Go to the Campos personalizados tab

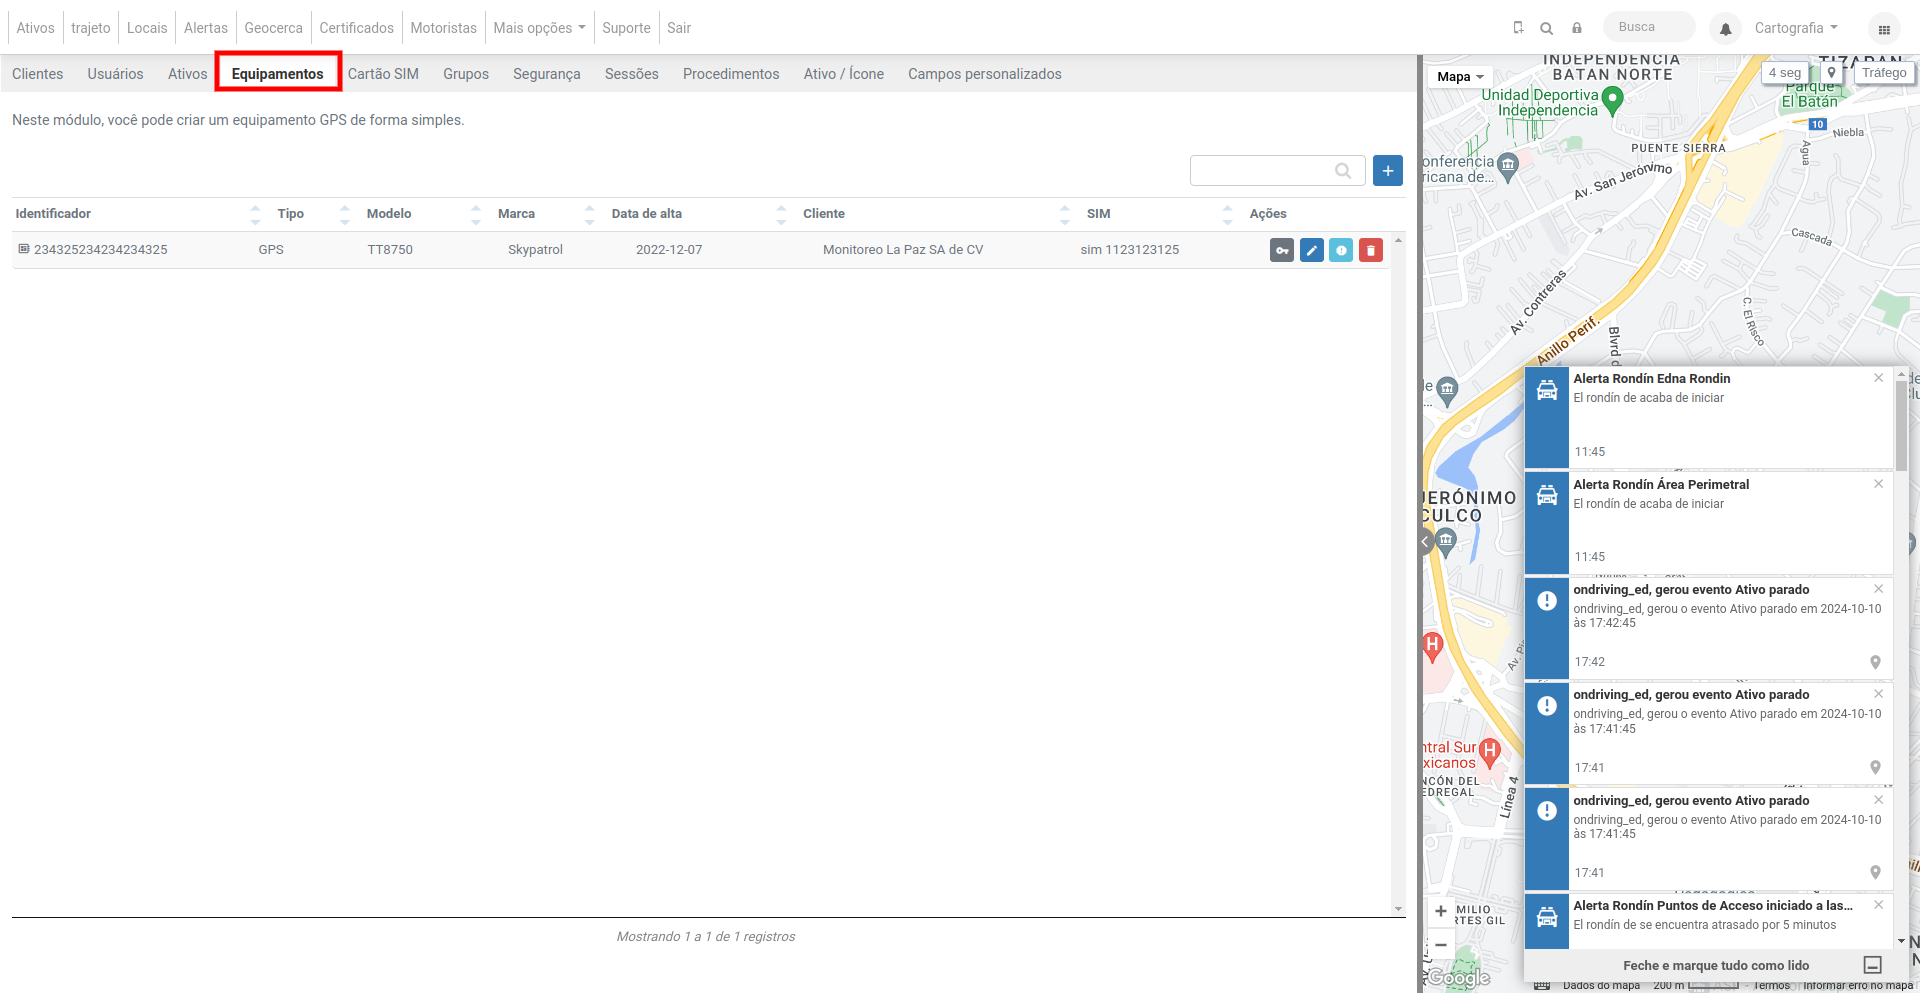(x=985, y=74)
